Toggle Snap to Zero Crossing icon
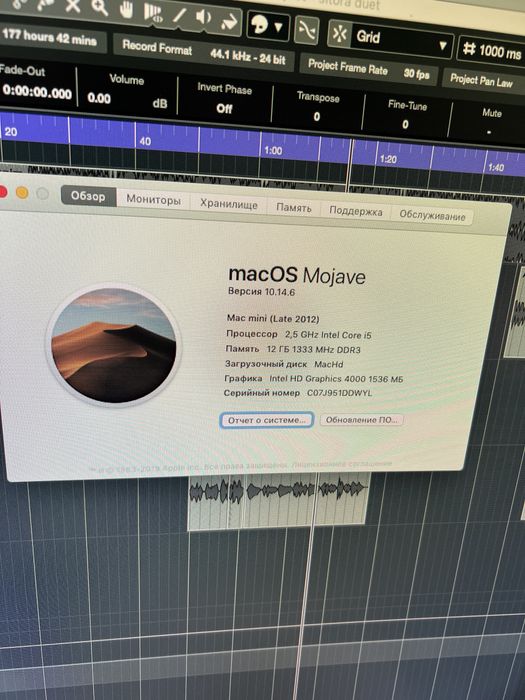Image resolution: width=525 pixels, height=700 pixels. (x=306, y=30)
